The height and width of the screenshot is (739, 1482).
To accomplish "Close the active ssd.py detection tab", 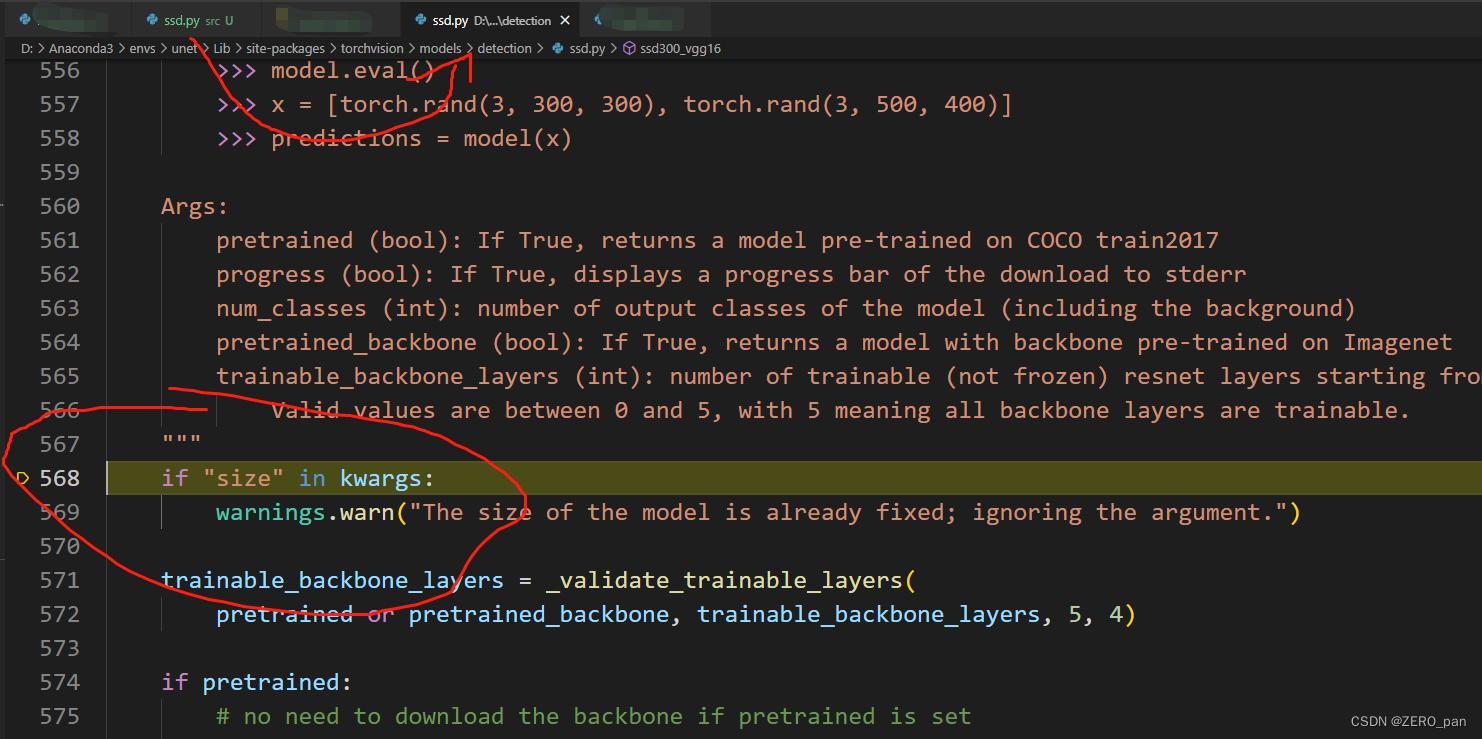I will pos(565,20).
